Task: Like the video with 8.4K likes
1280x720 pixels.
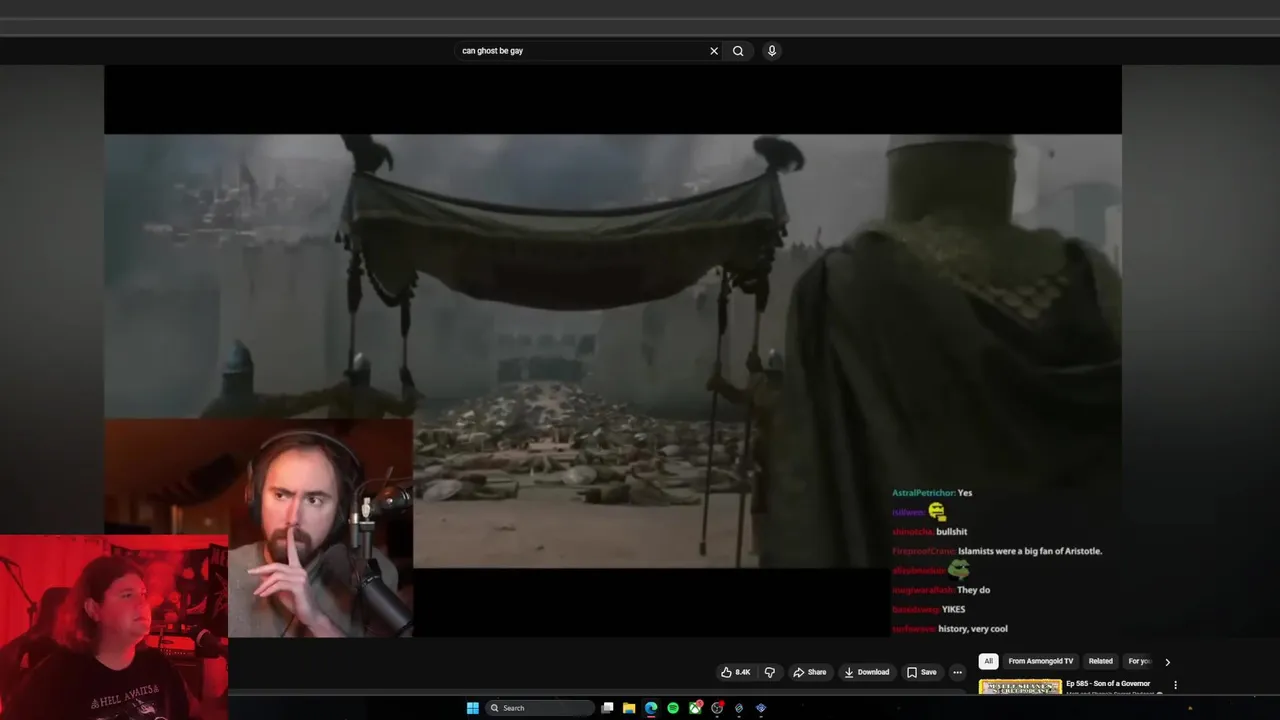Action: pyautogui.click(x=736, y=672)
